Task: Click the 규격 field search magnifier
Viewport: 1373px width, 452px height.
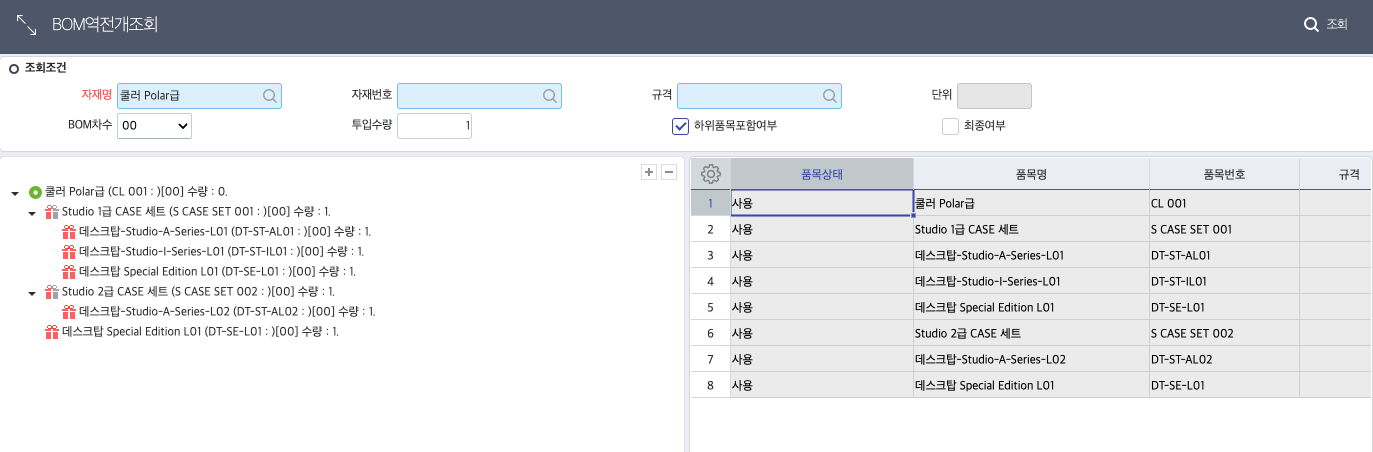Action: 829,96
